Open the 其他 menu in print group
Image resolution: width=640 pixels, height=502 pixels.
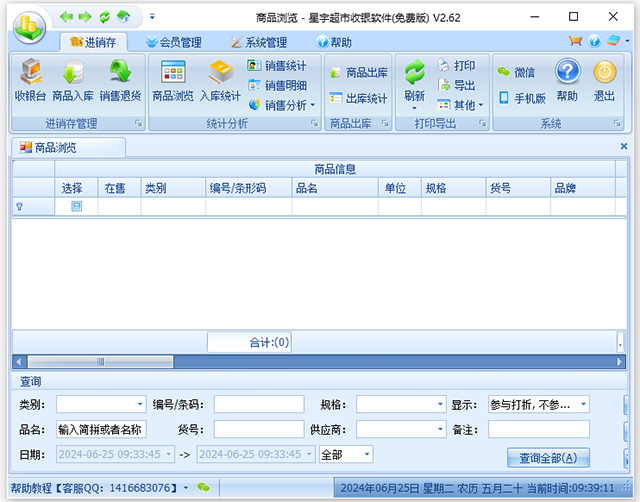460,105
